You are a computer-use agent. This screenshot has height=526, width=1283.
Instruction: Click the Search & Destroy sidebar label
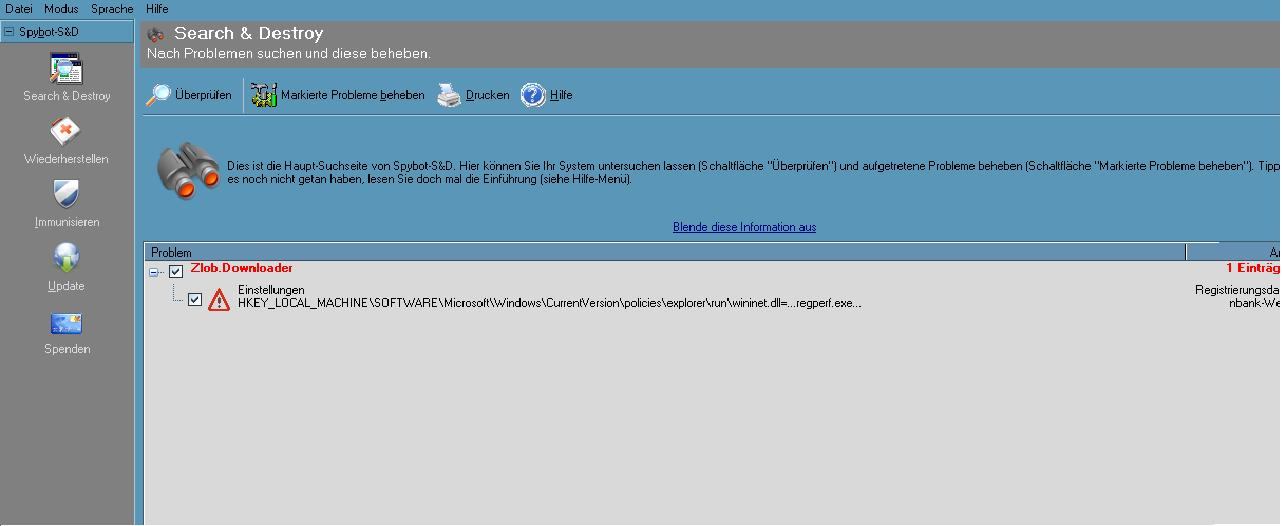pos(67,96)
